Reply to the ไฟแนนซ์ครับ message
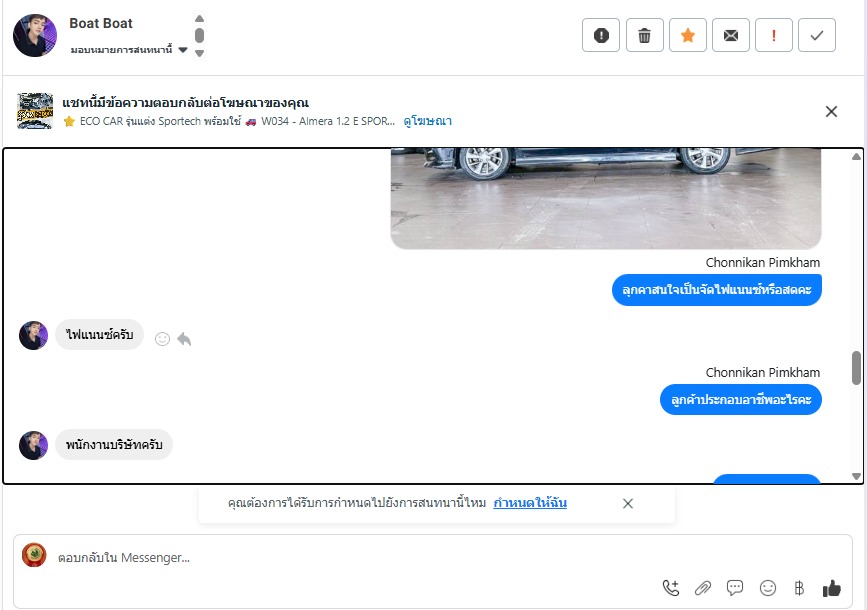867x610 pixels. 184,338
